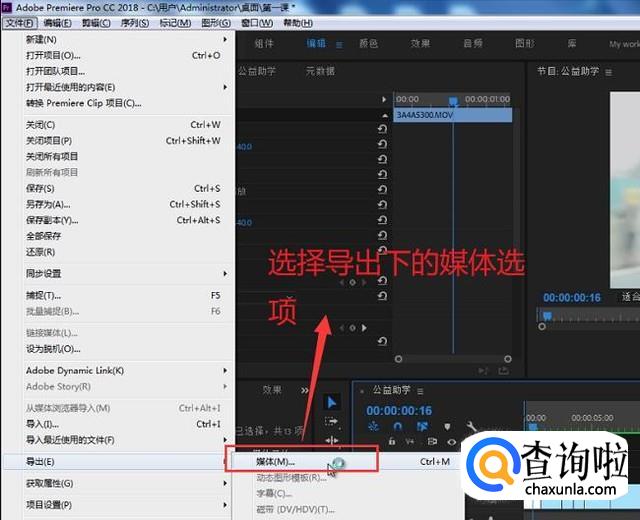The image size is (640, 520).
Task: Open the 文件(F) menu
Action: click(x=20, y=23)
